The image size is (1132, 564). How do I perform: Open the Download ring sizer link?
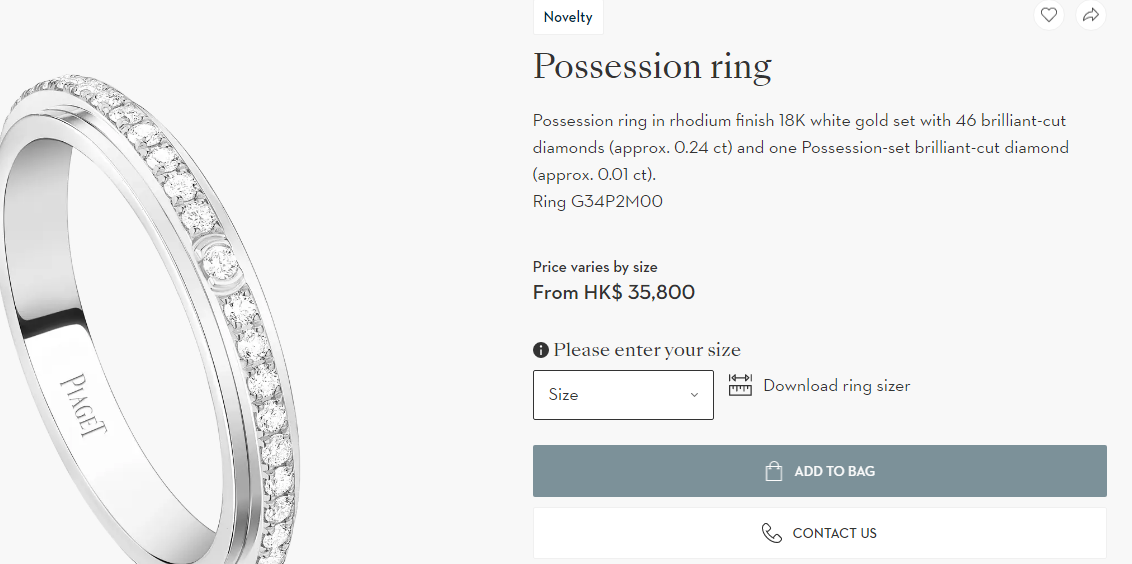[836, 386]
